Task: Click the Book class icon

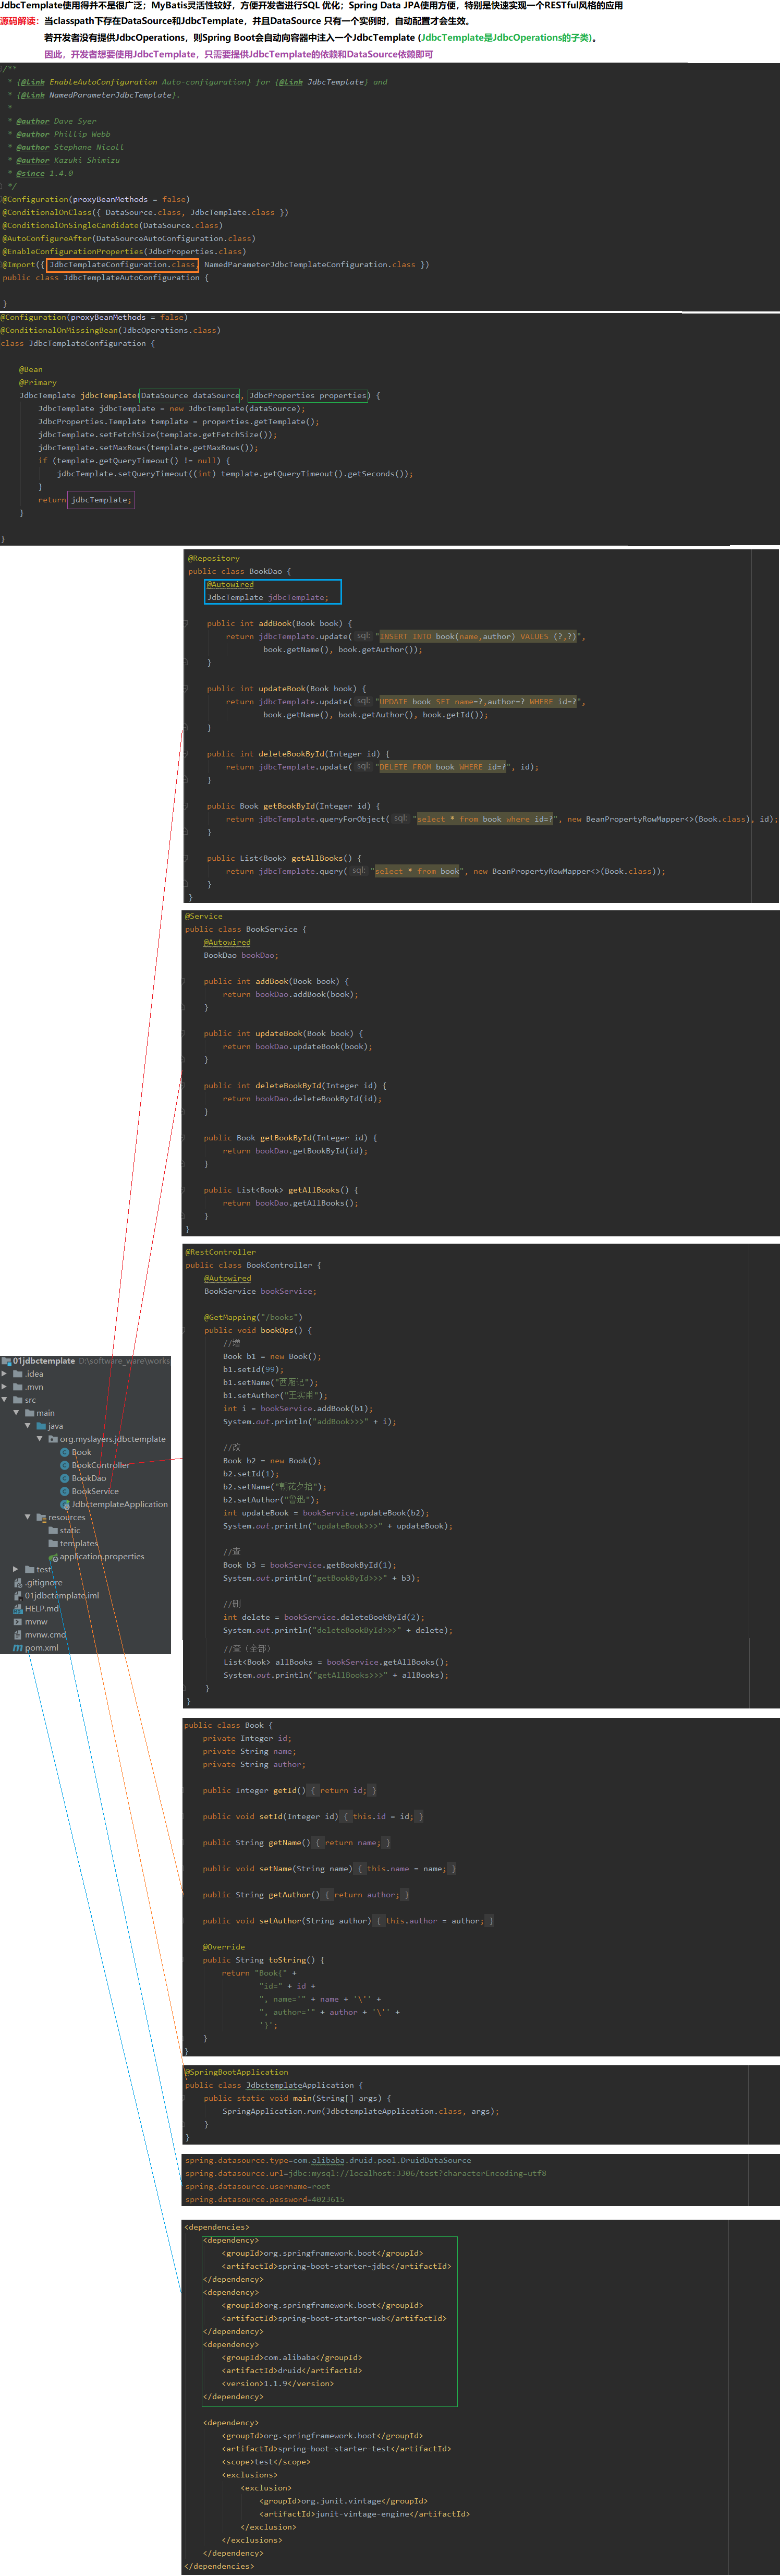Action: coord(65,1452)
